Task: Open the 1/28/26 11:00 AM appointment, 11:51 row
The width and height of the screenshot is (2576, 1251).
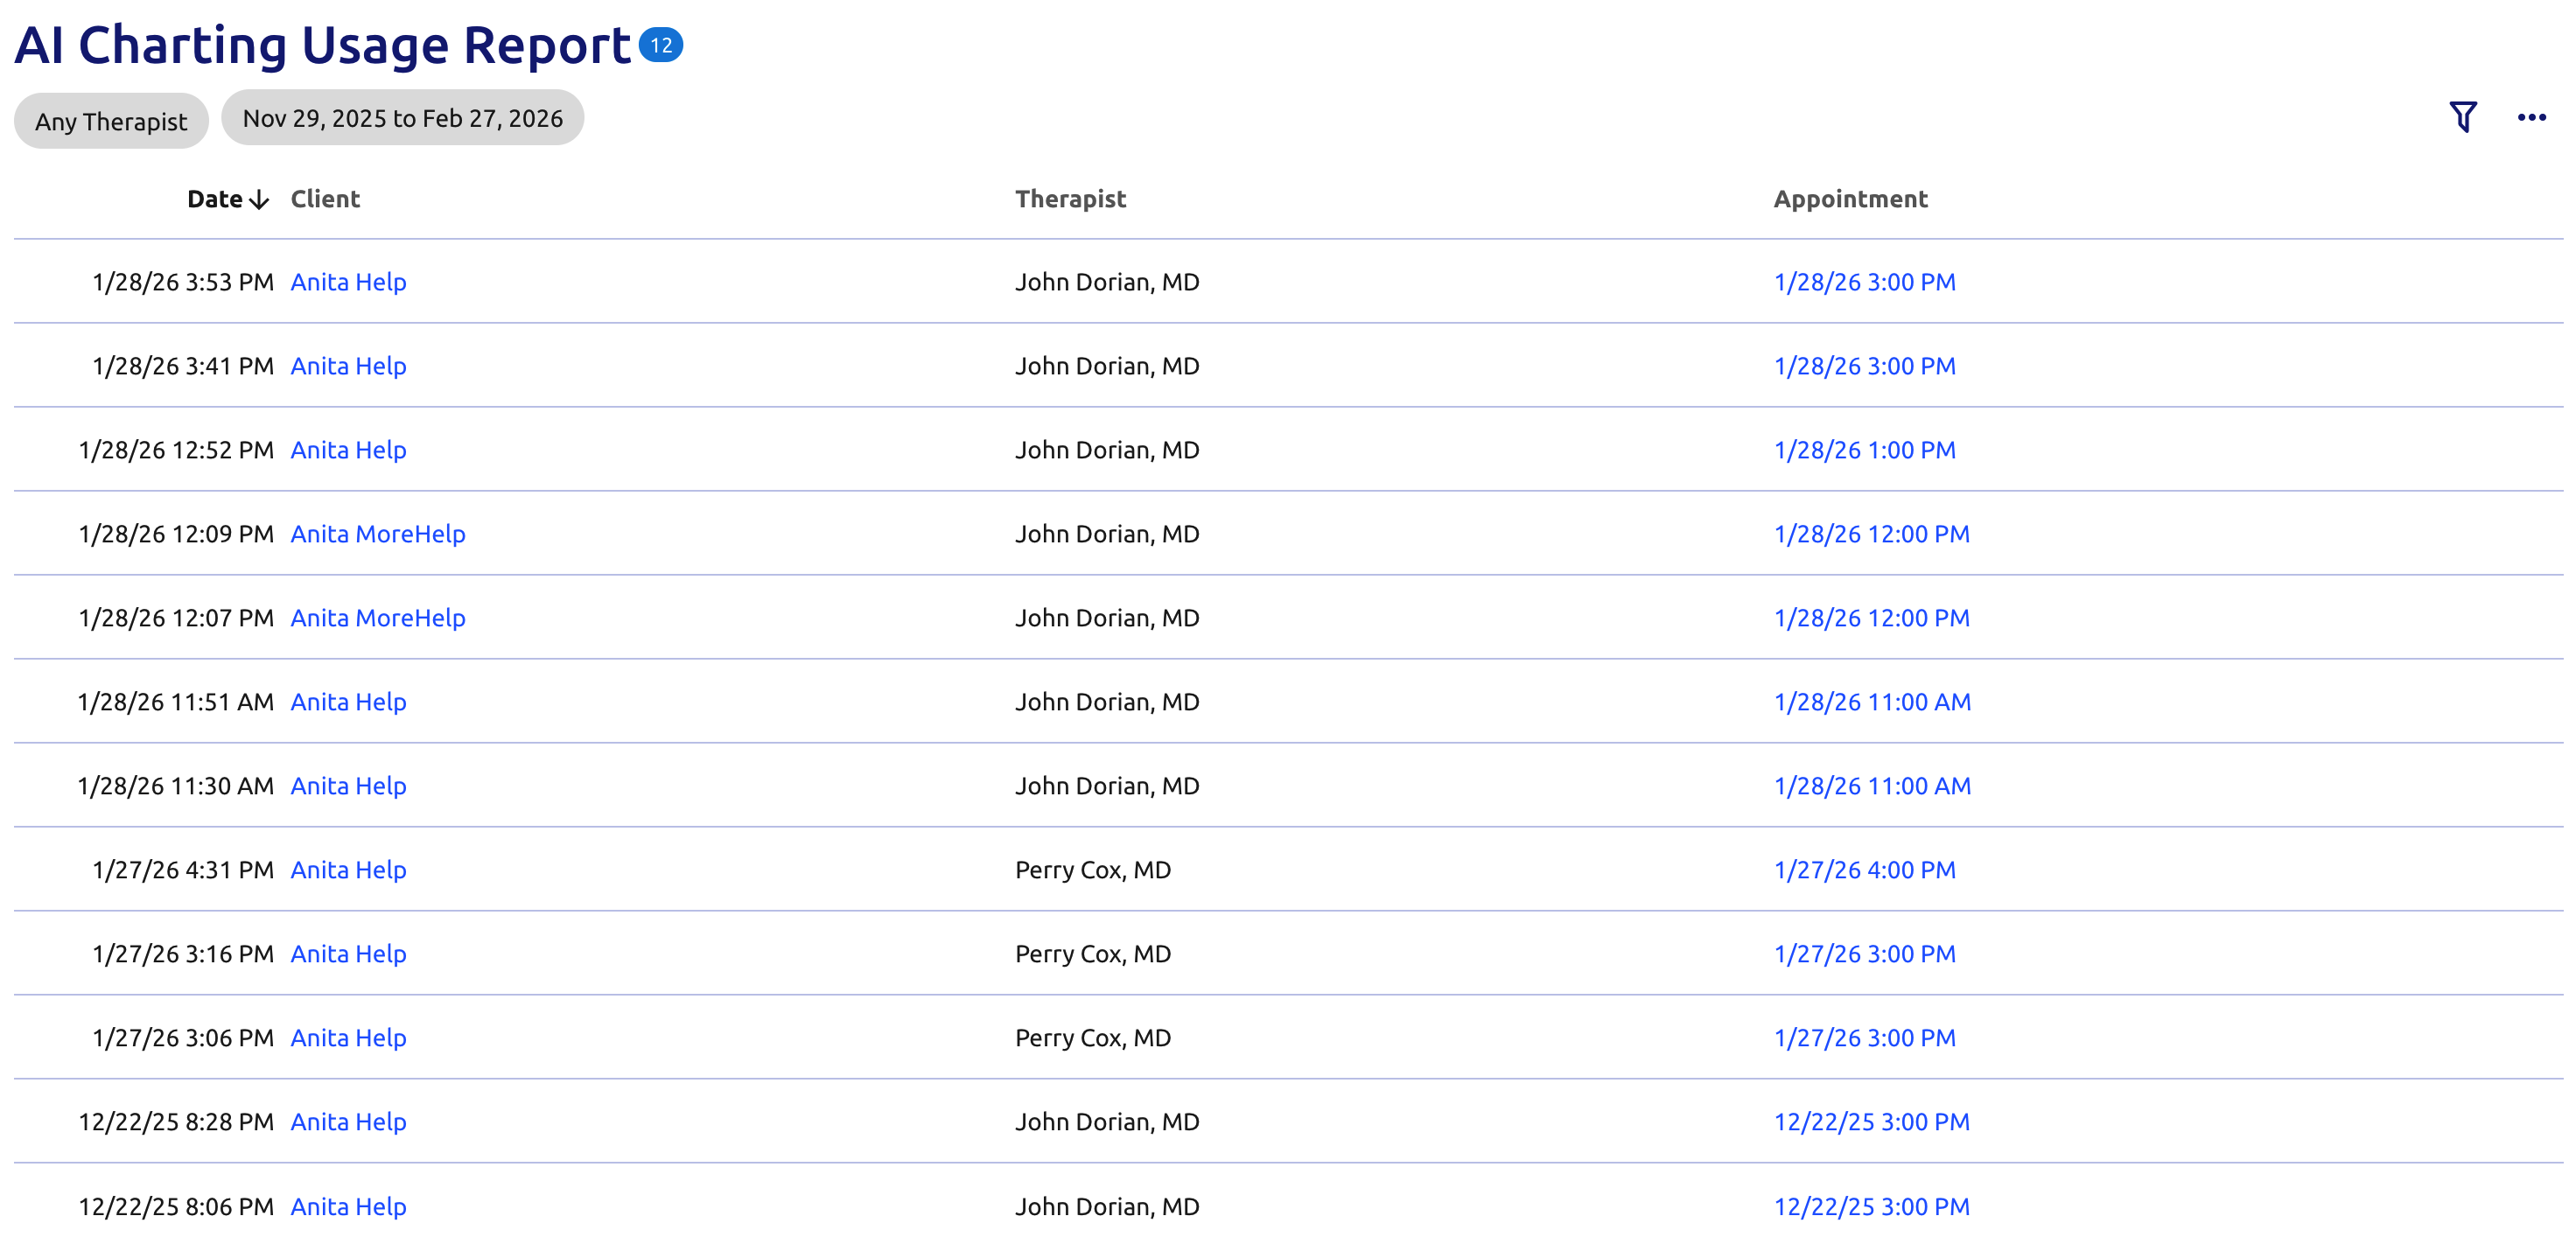Action: pyautogui.click(x=1871, y=702)
